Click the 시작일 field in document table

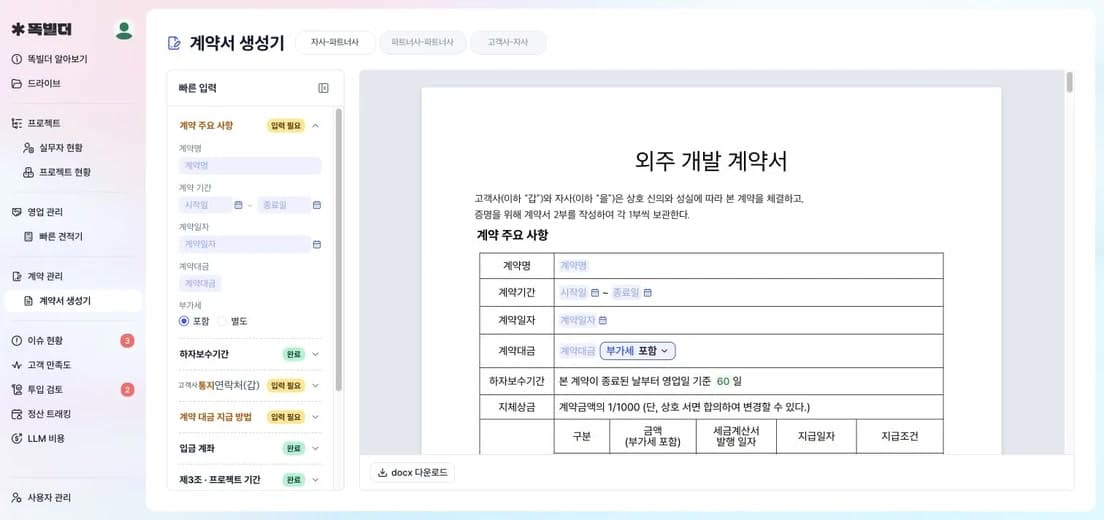point(573,293)
